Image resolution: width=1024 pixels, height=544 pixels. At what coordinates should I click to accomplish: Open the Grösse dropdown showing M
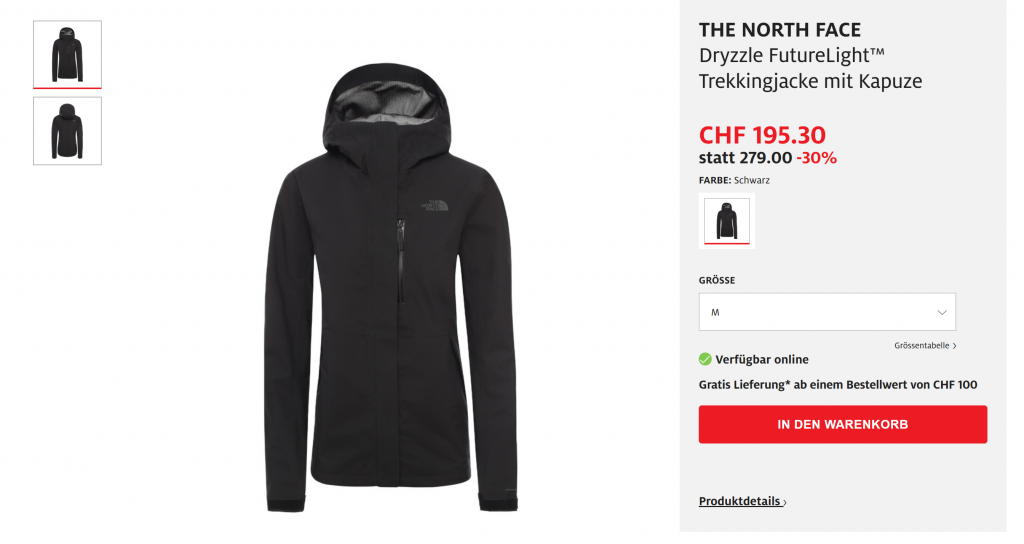click(827, 312)
